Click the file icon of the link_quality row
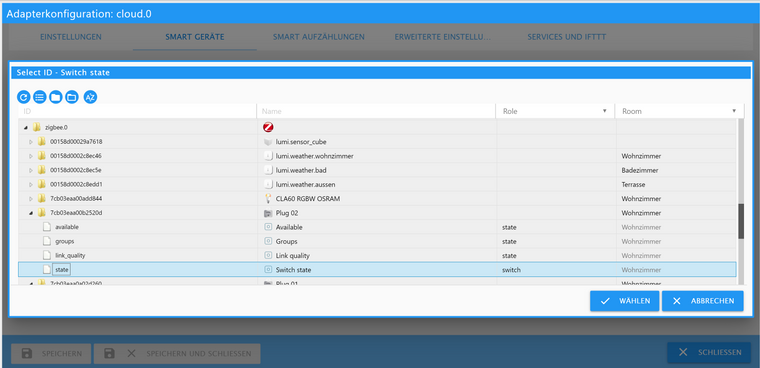This screenshot has height=368, width=760. point(47,255)
